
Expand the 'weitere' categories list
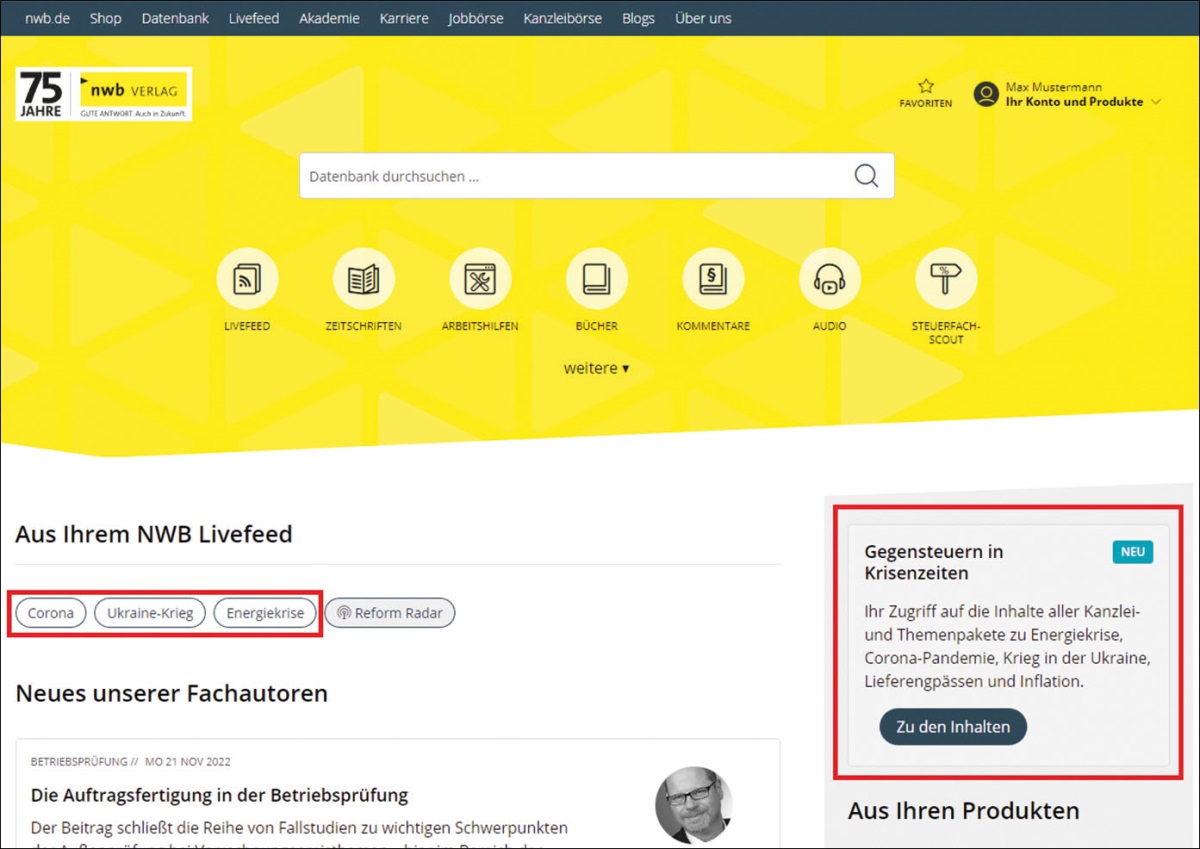tap(596, 368)
